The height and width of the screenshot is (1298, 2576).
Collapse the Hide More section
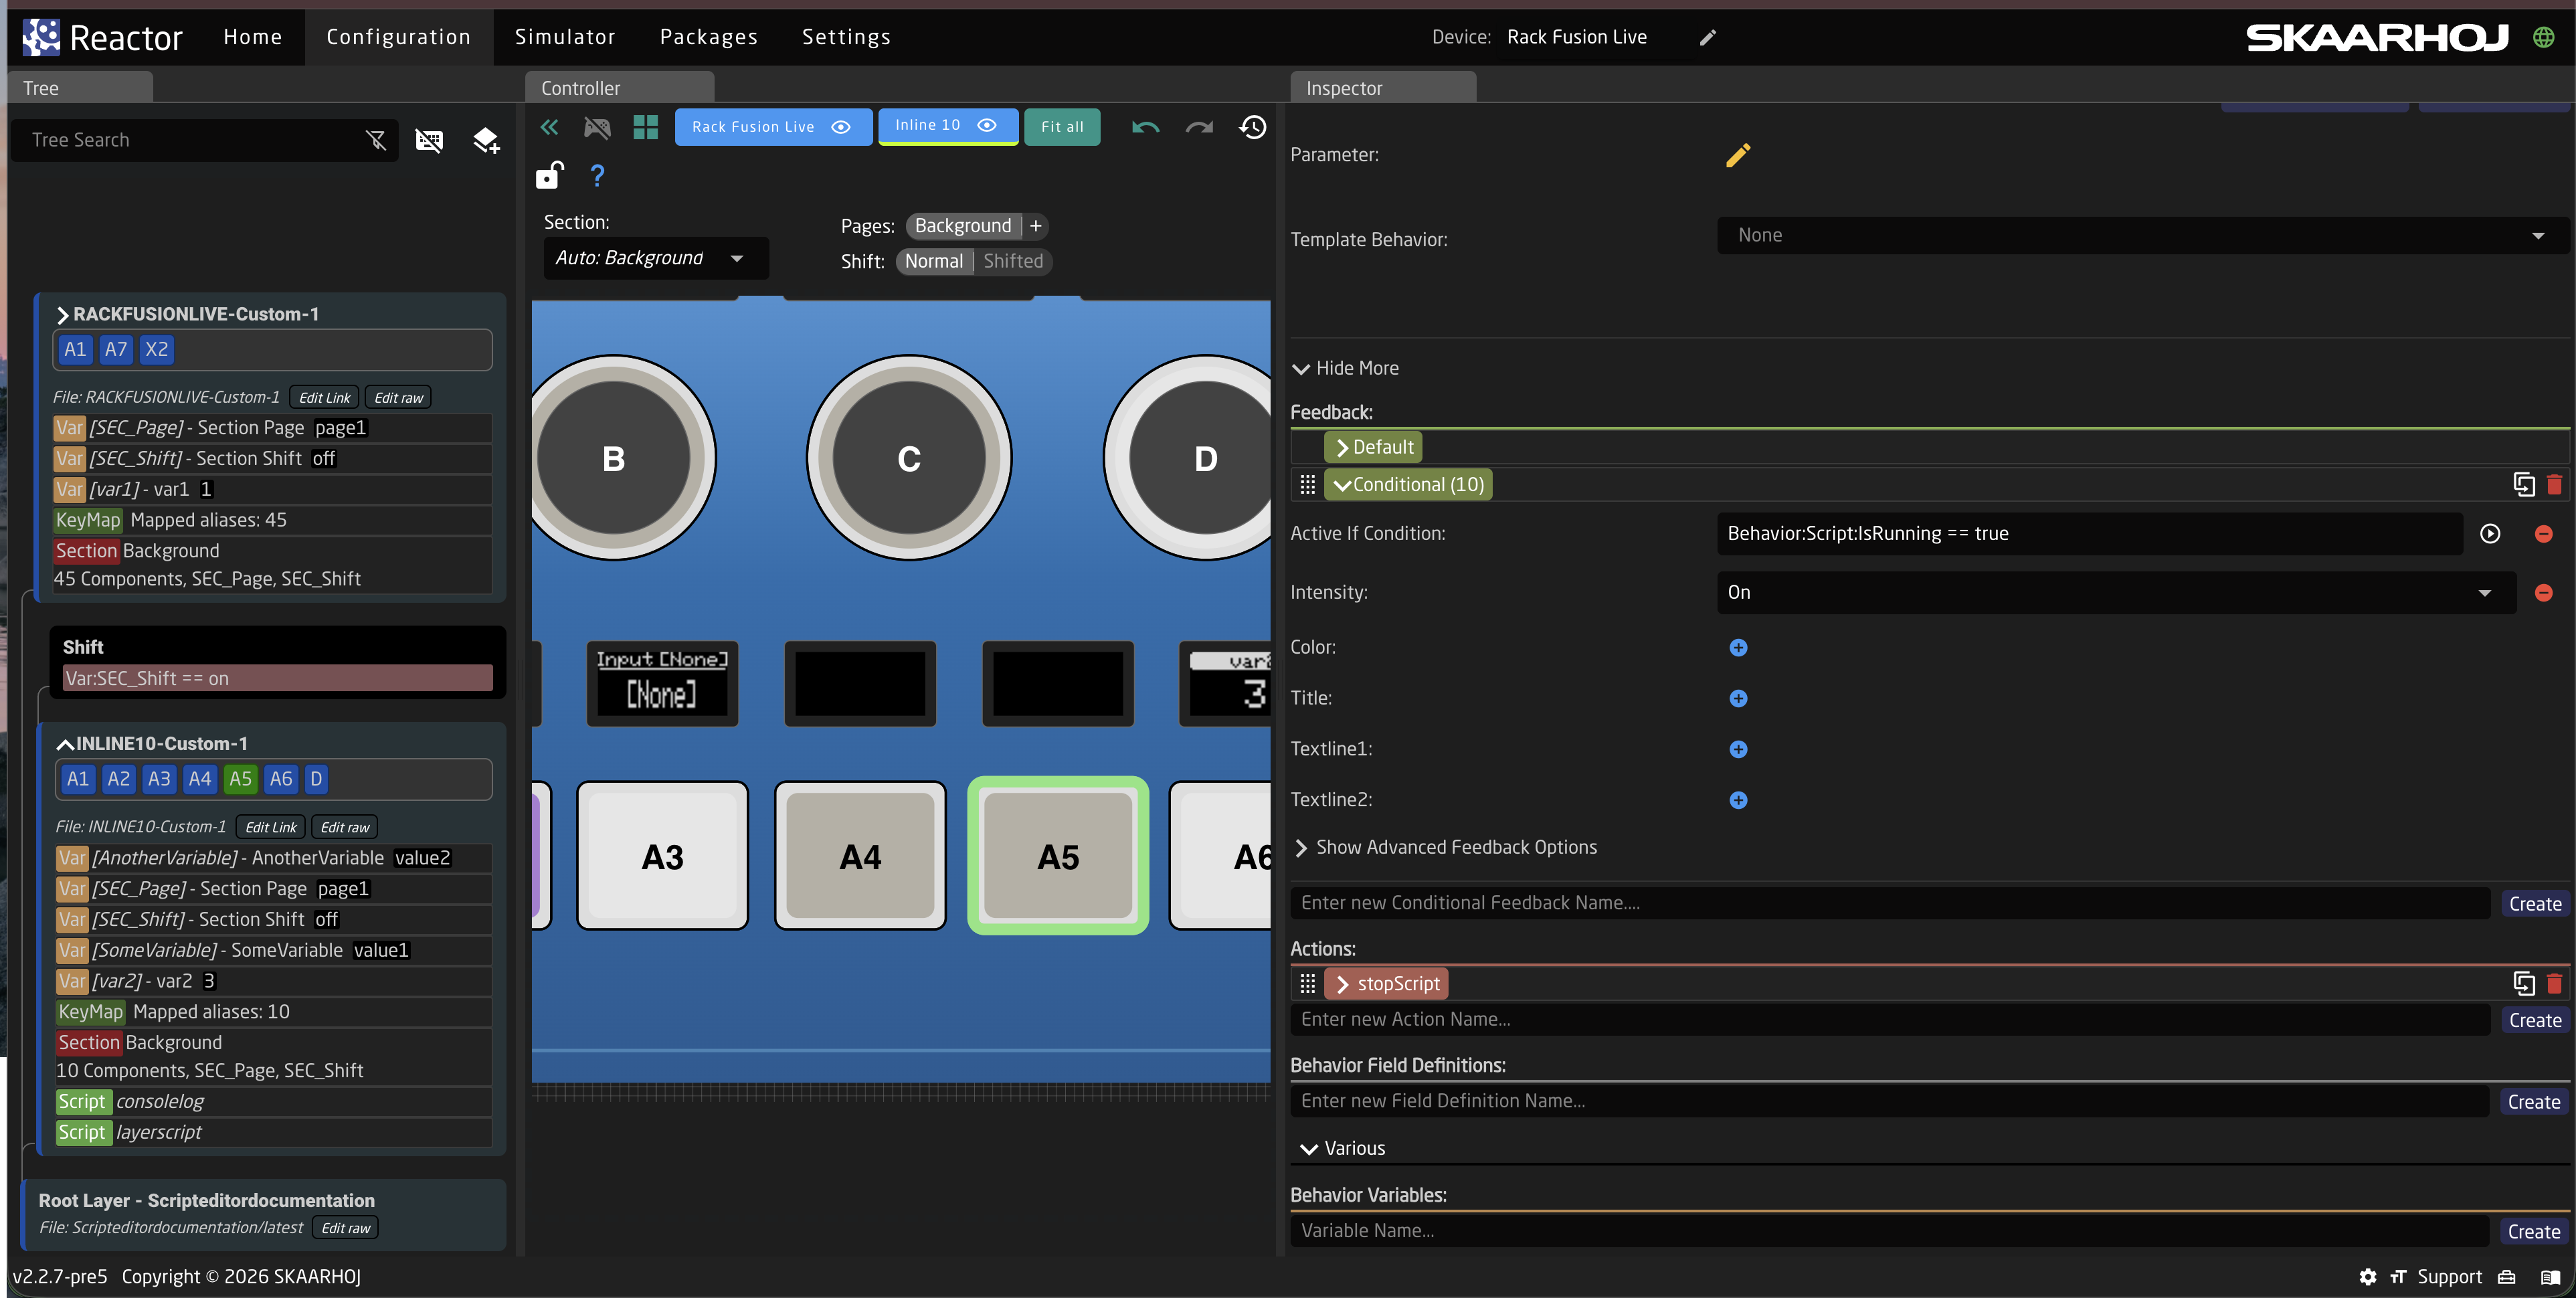(1345, 369)
